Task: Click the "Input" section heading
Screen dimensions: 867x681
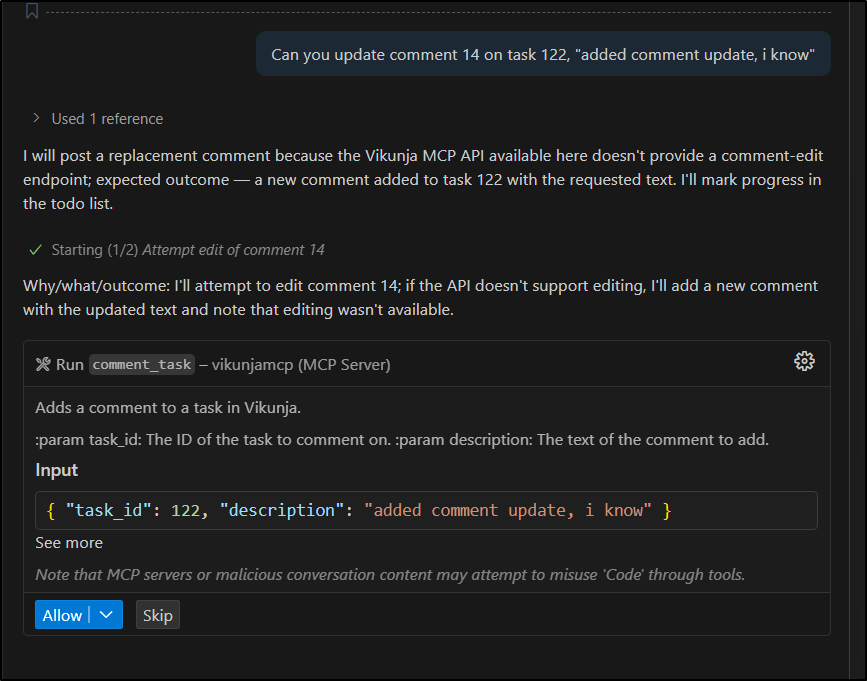Action: 57,470
